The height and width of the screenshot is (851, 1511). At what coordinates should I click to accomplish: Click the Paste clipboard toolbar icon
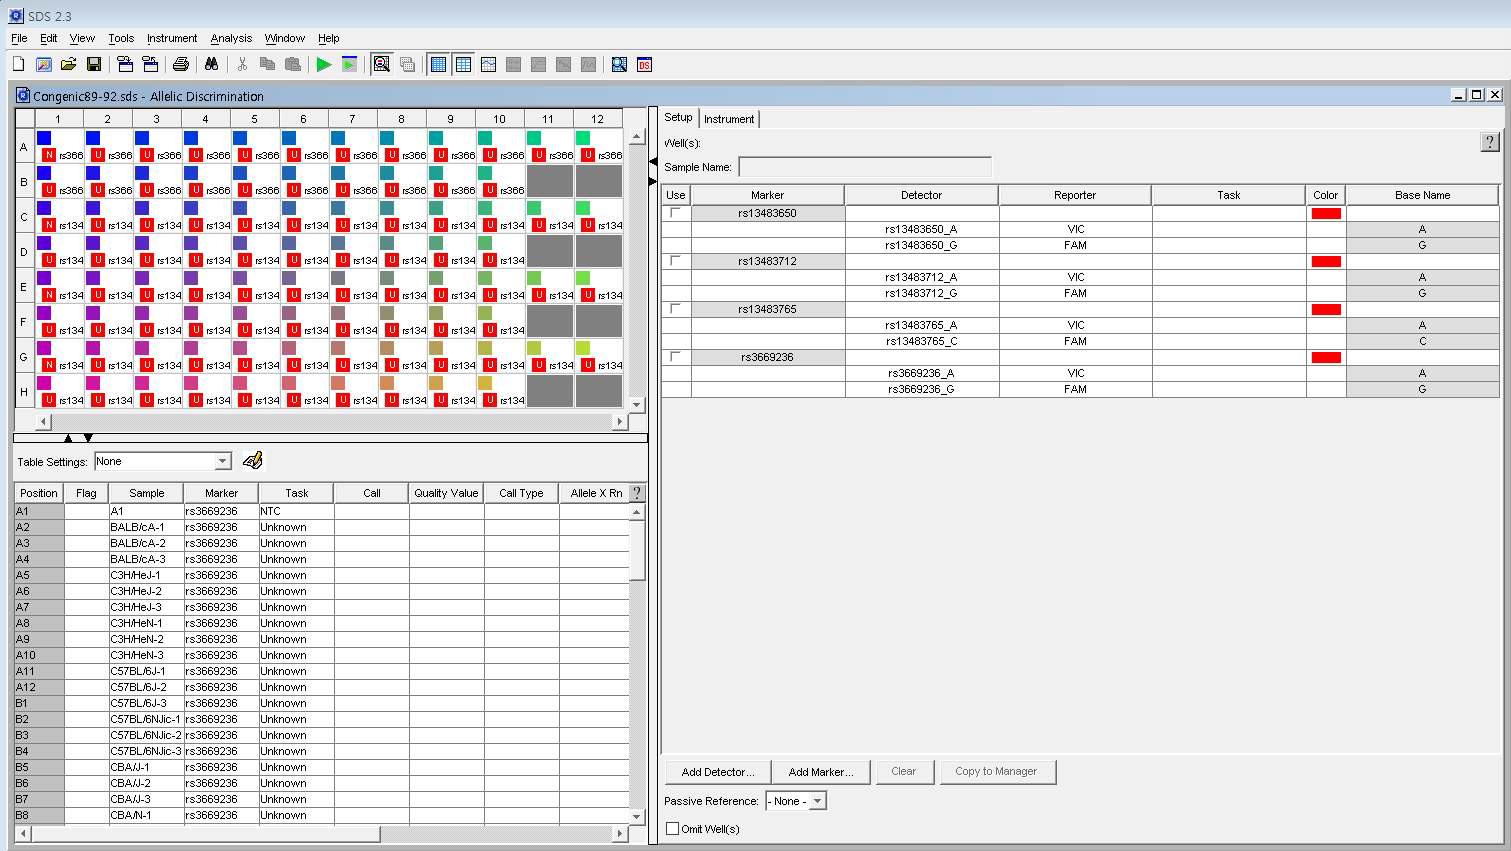293,64
